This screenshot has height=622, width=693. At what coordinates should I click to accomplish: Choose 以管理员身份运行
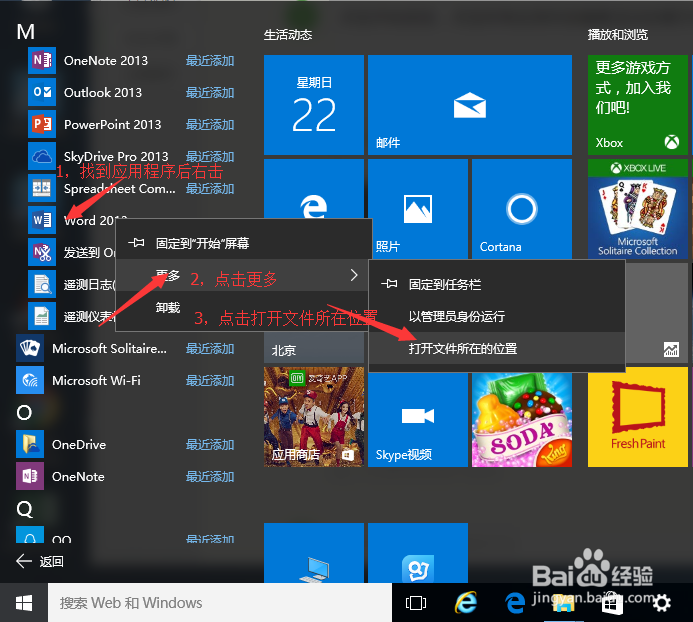pos(497,317)
